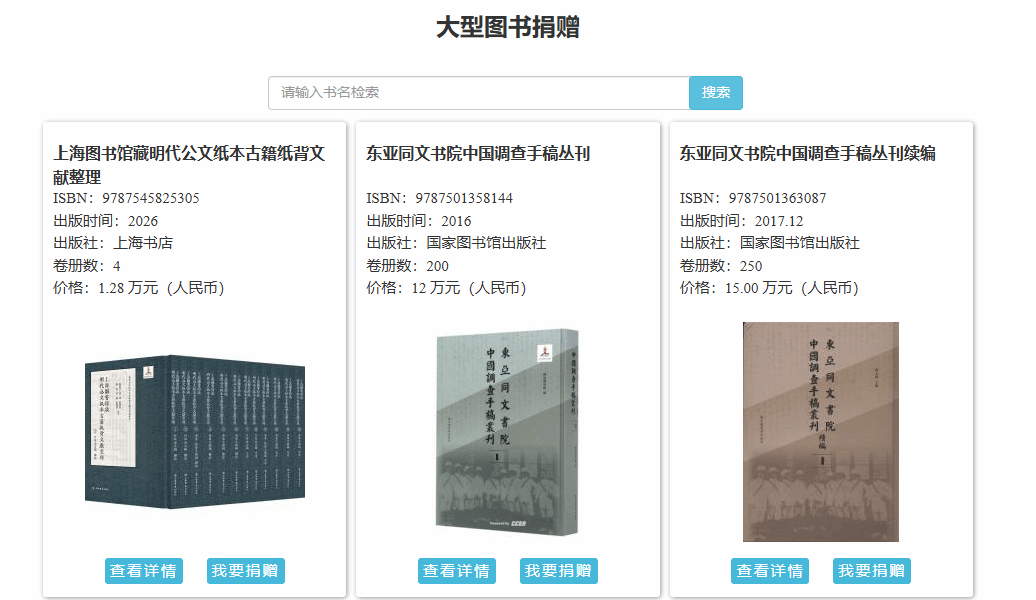The image size is (1036, 600).
Task: Open 查看详情 for 上海图书馆藏明代公文纸本 book
Action: 143,571
